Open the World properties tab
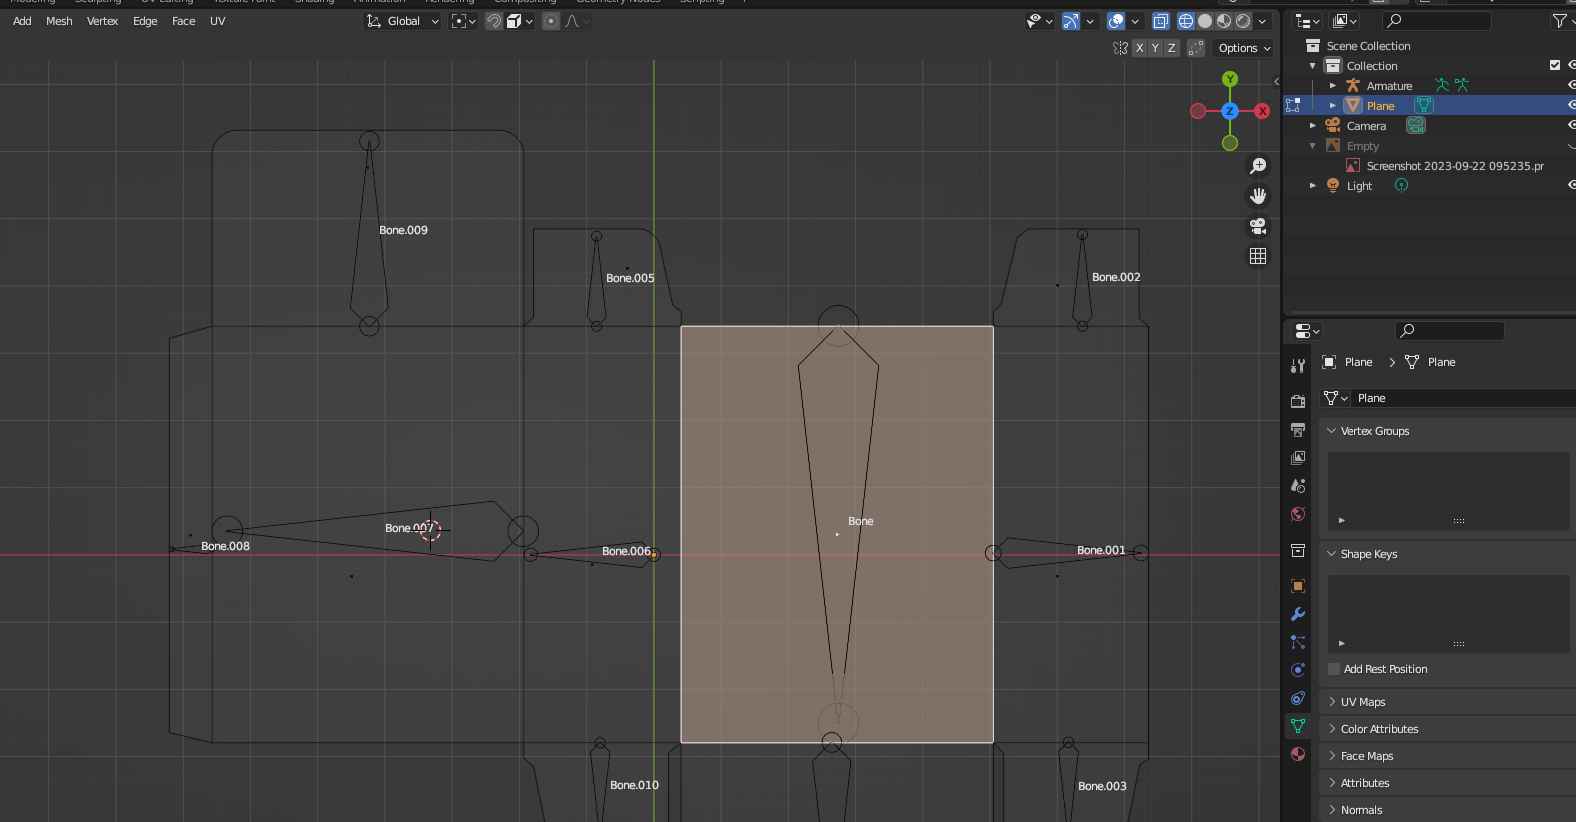Image resolution: width=1576 pixels, height=822 pixels. [1298, 514]
